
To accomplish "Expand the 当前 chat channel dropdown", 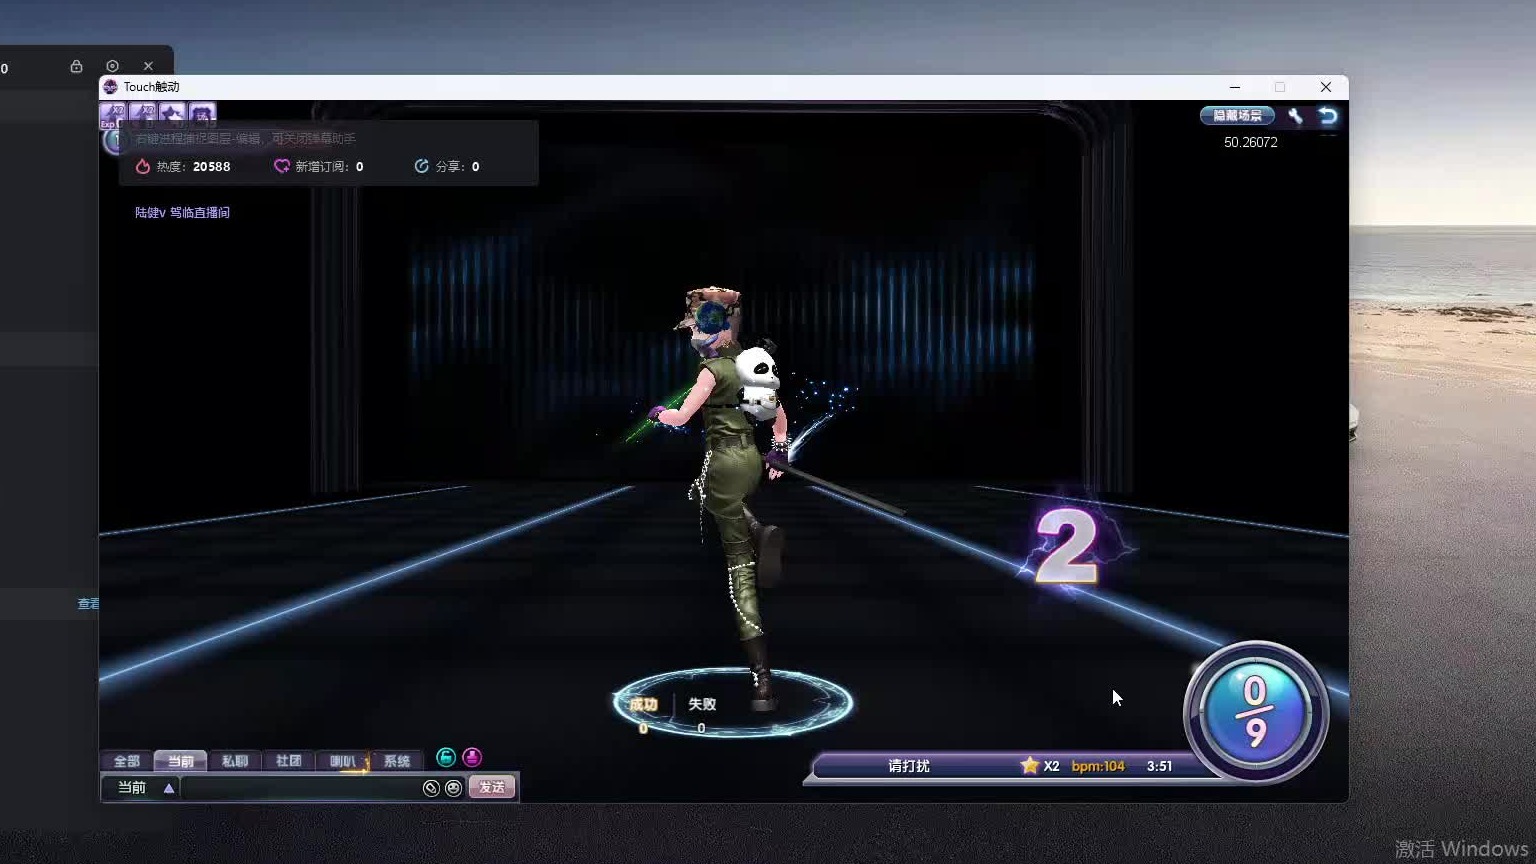I will pos(169,788).
